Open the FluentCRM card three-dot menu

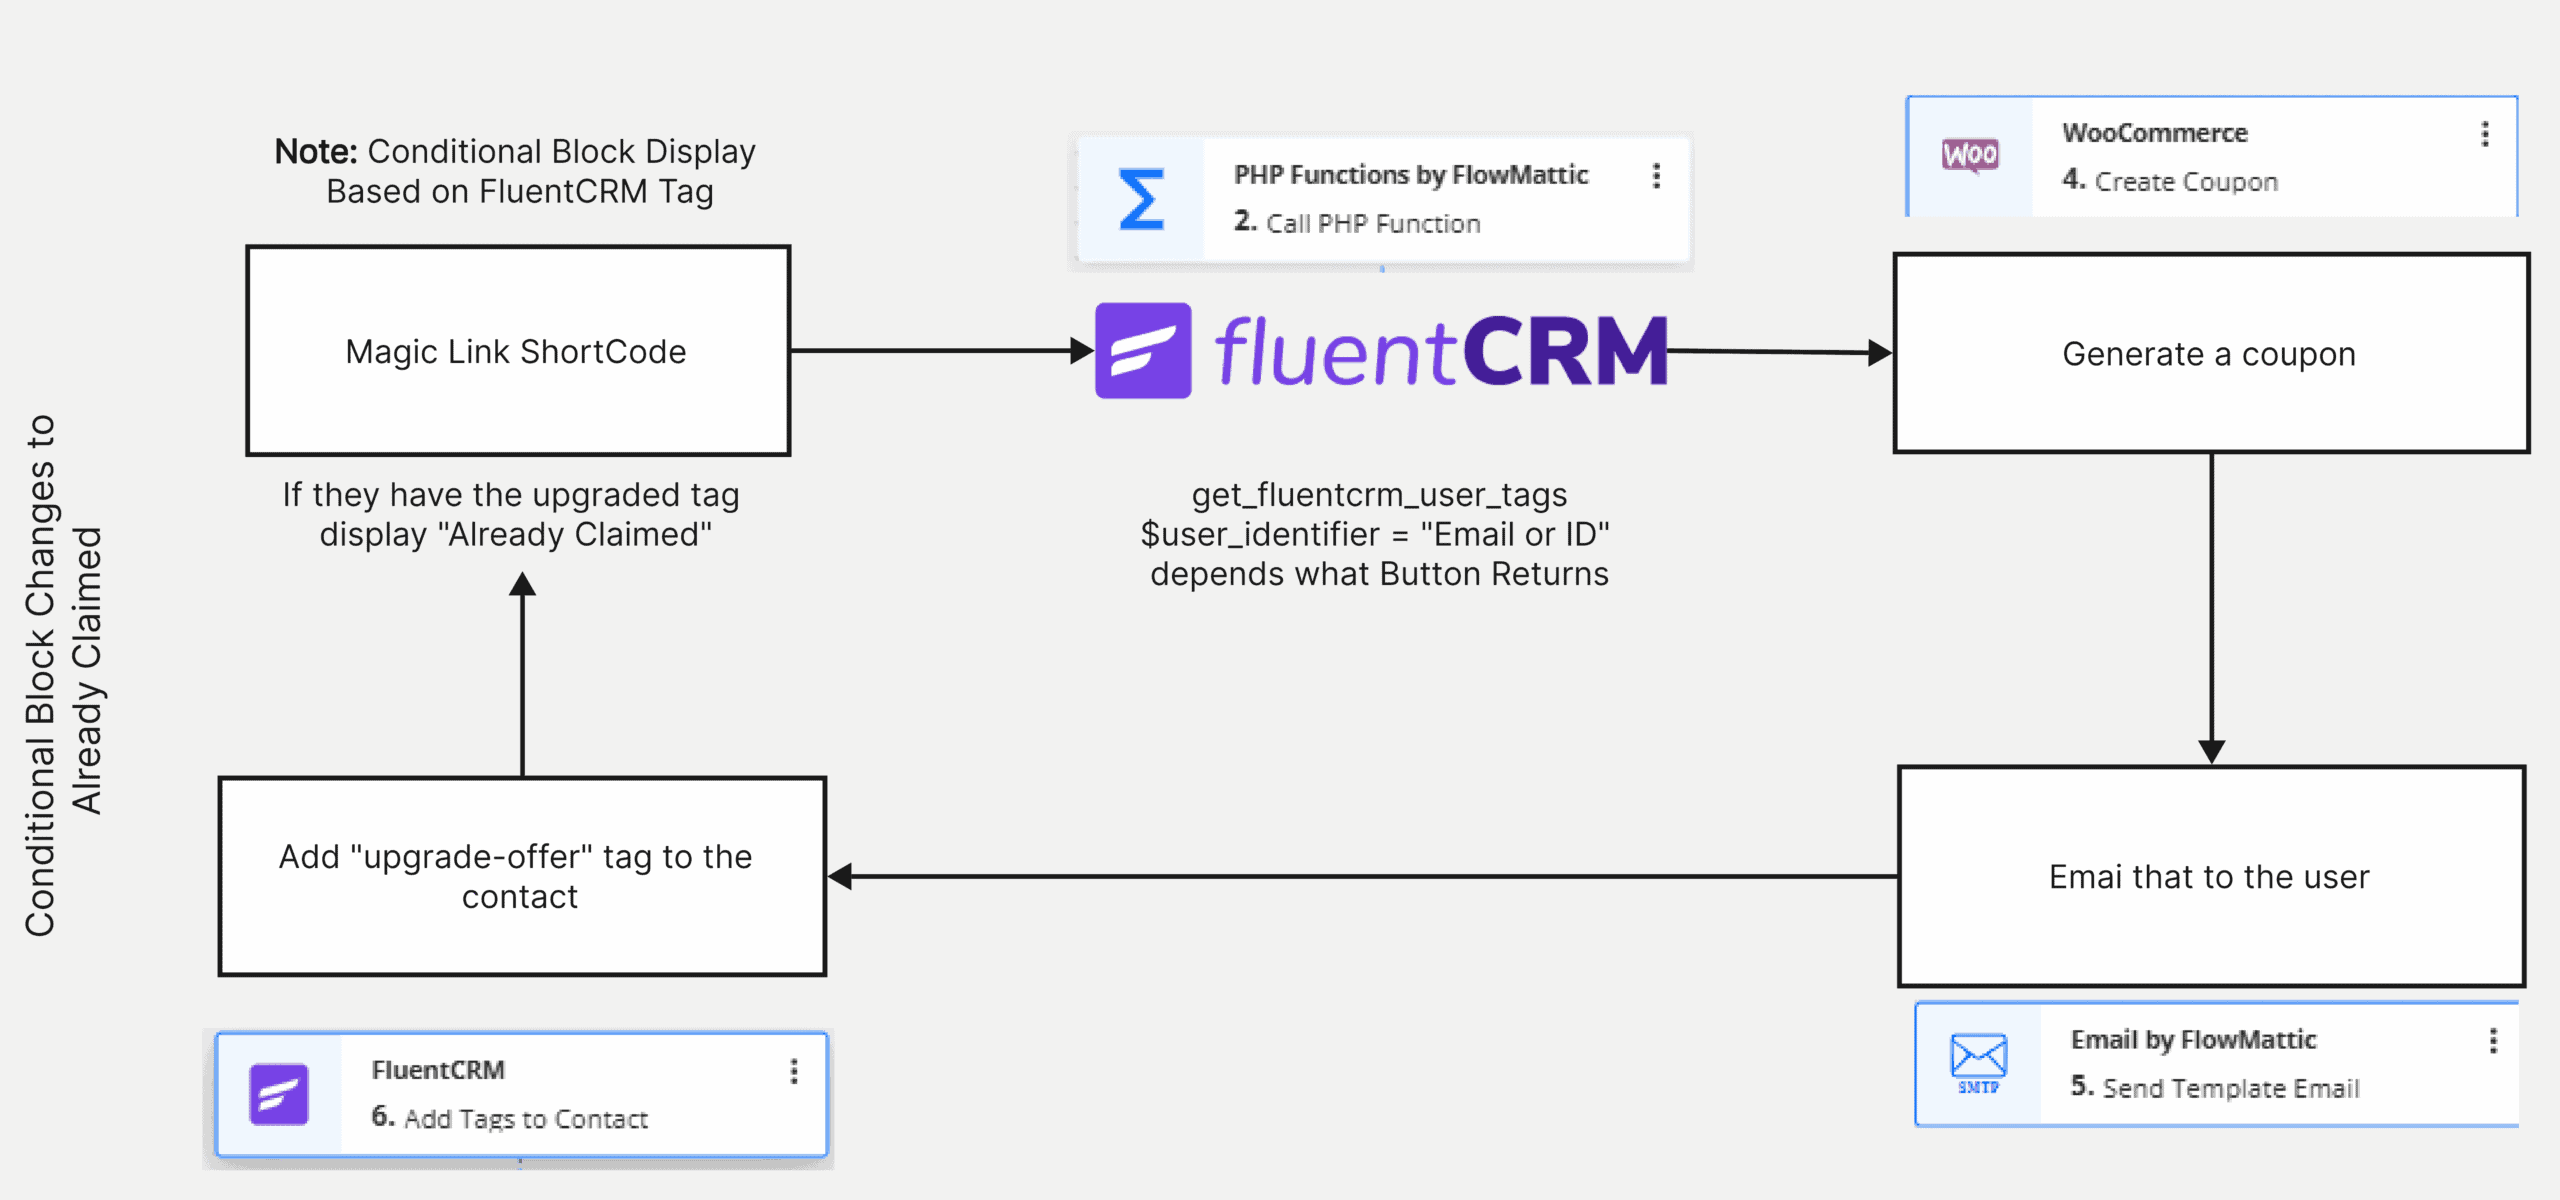point(794,1072)
